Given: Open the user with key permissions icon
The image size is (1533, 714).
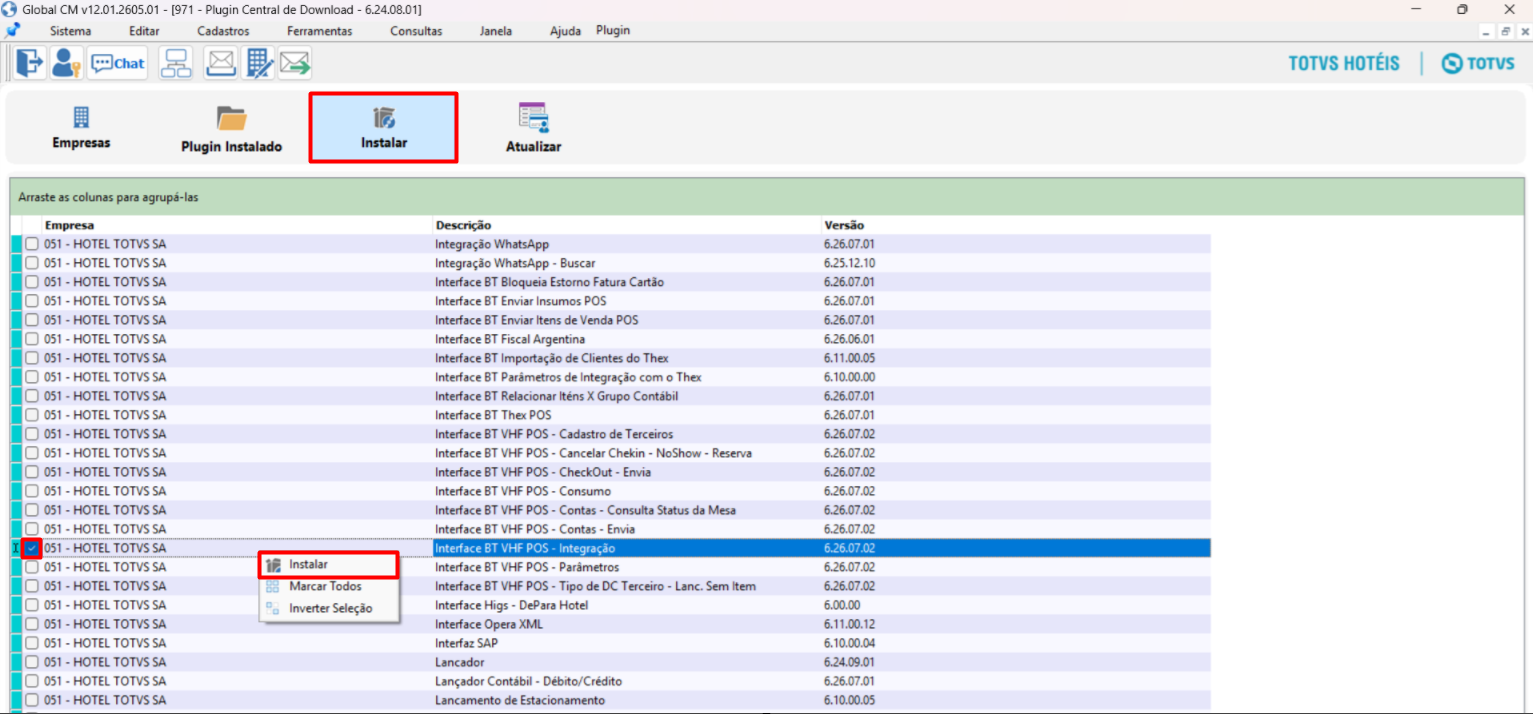Looking at the screenshot, I should [66, 63].
